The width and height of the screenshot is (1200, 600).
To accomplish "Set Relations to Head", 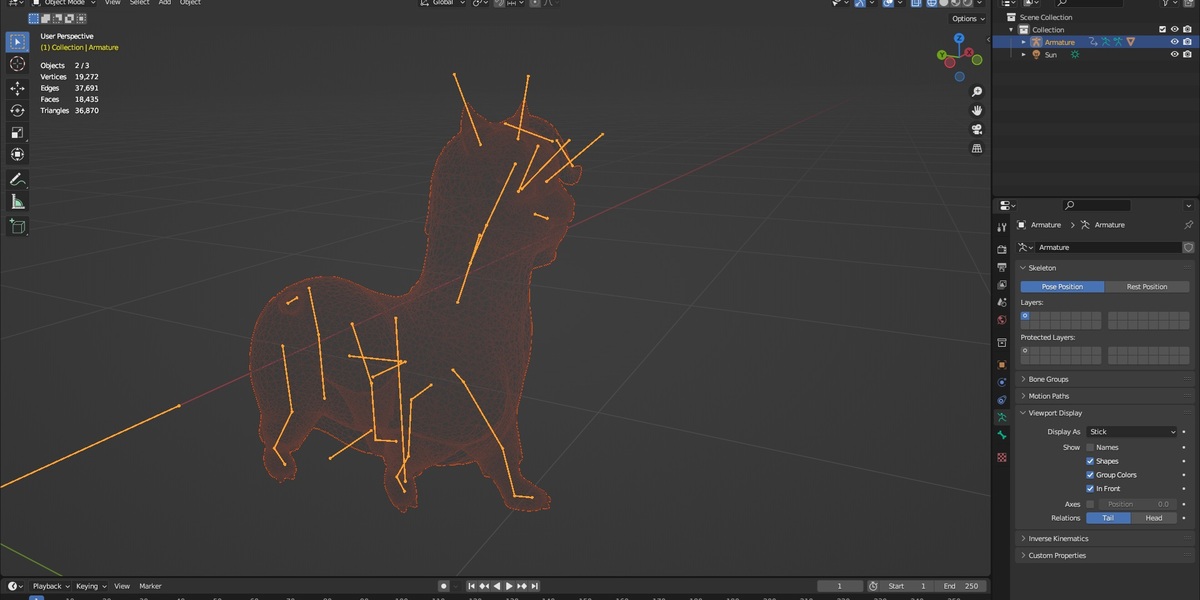I will (x=1154, y=518).
